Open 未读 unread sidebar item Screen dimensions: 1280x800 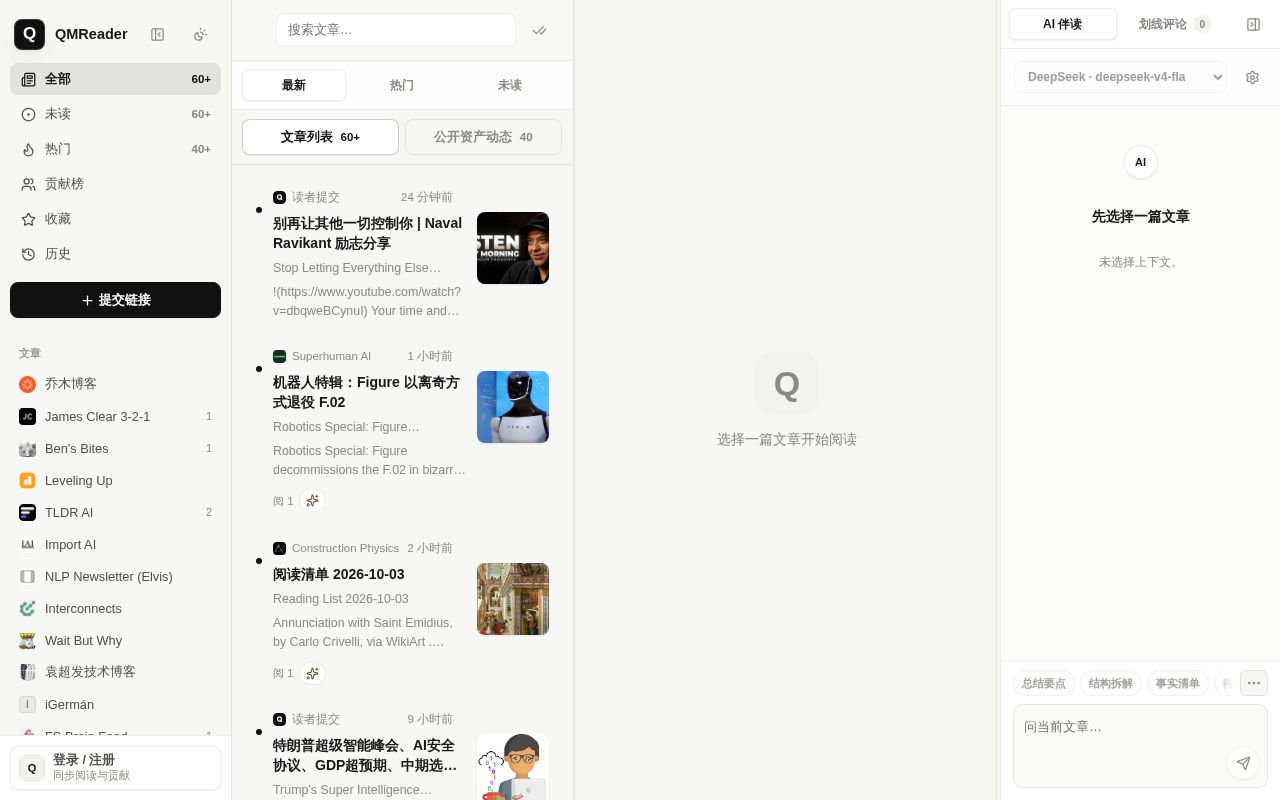point(115,114)
